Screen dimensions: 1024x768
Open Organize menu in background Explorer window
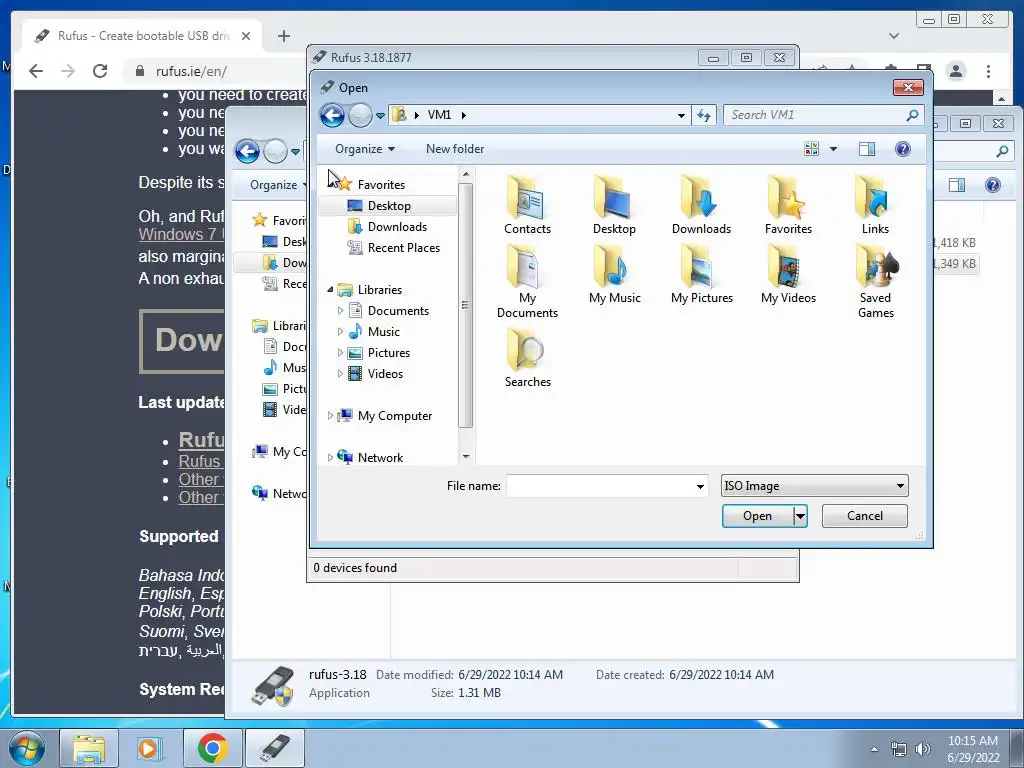278,185
